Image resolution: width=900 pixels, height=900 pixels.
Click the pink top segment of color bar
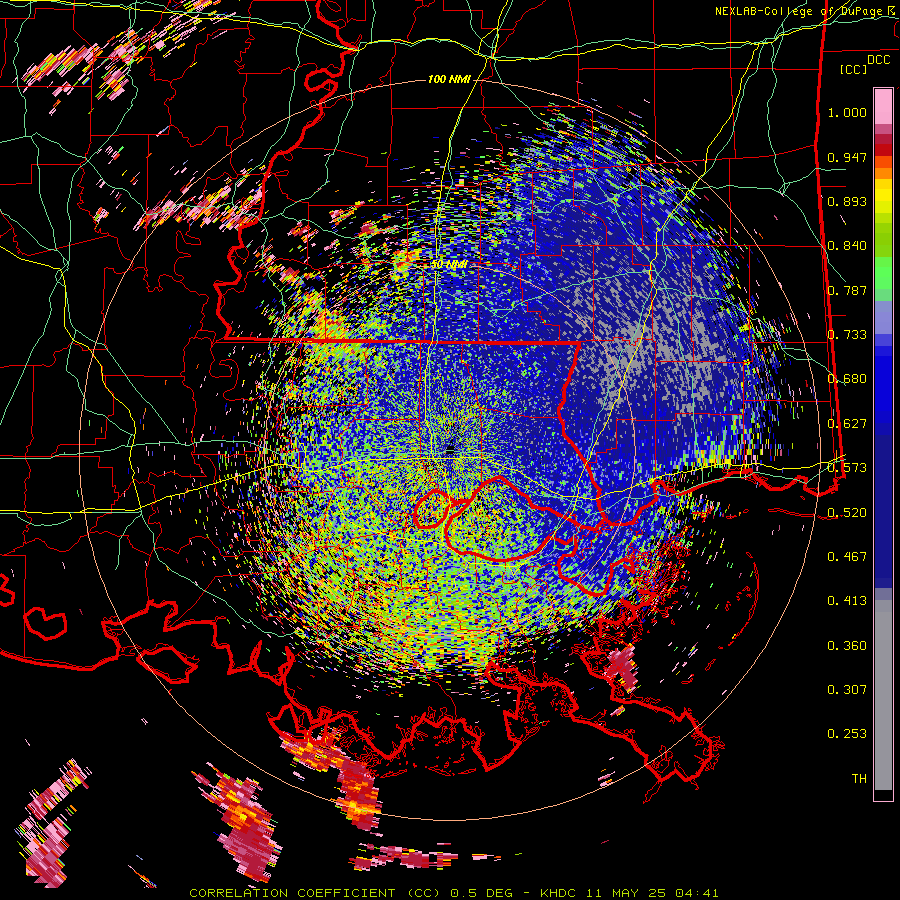coord(883,107)
